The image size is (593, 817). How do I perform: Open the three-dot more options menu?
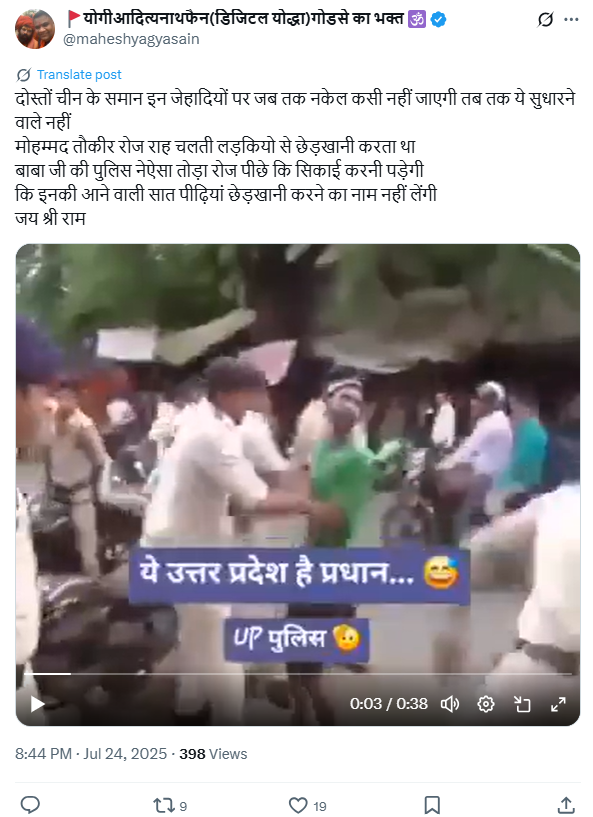pos(572,20)
